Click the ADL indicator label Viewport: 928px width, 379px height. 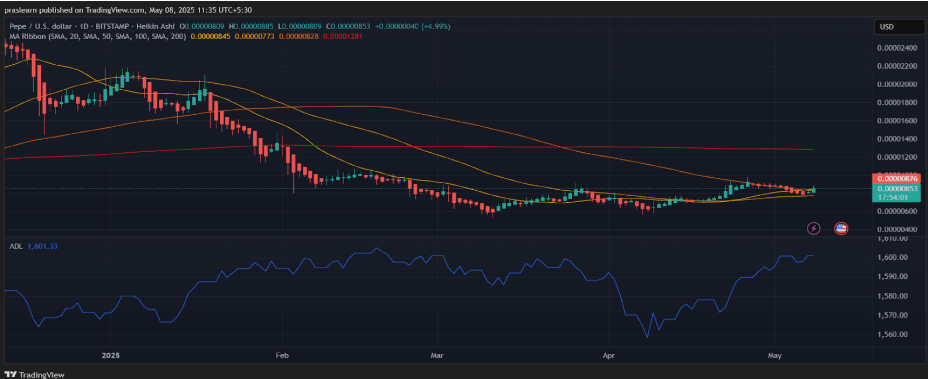tap(15, 246)
